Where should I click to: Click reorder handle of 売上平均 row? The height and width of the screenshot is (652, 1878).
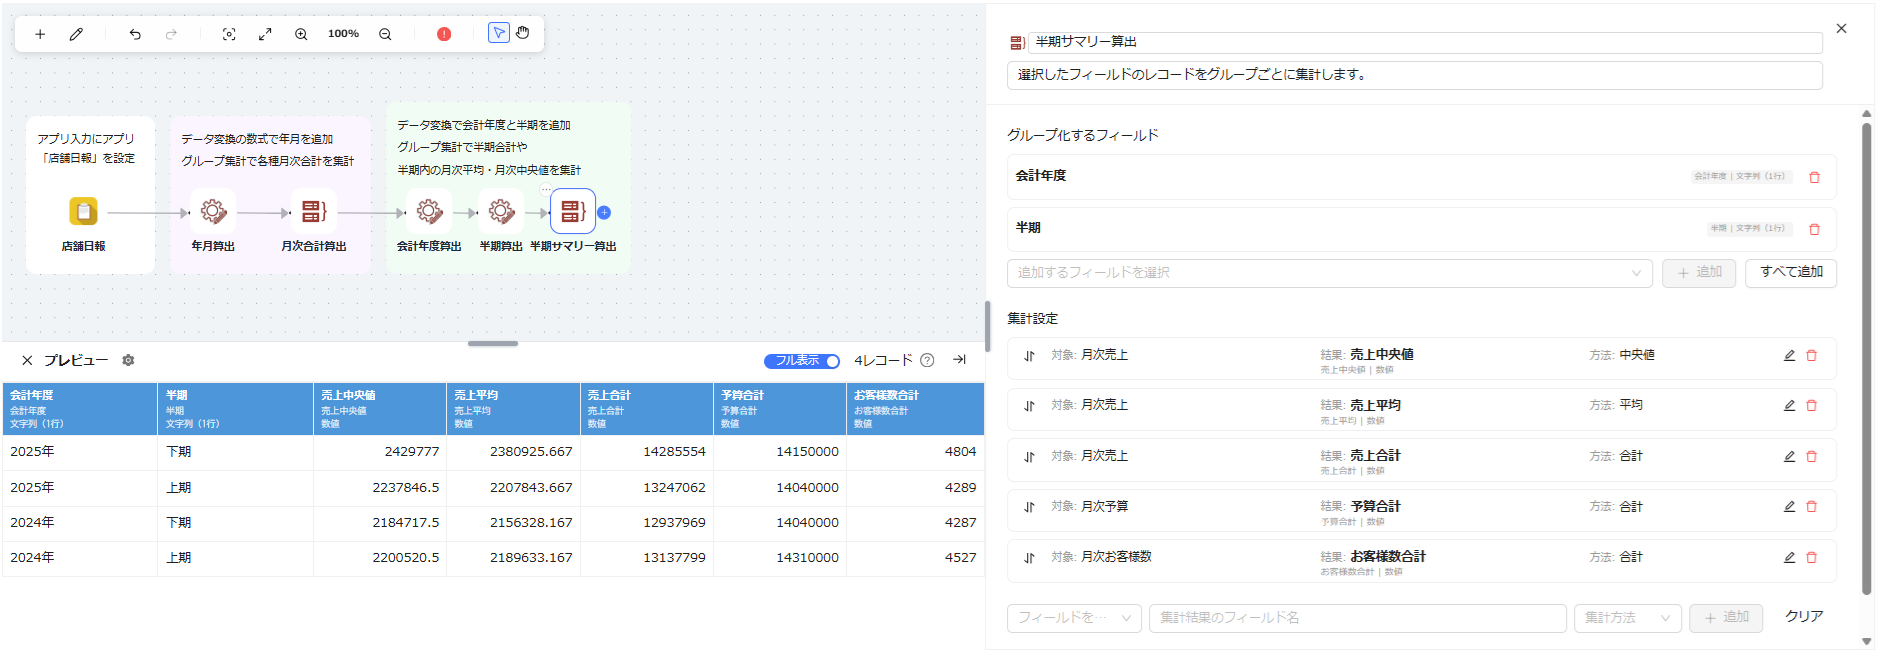click(x=1029, y=406)
